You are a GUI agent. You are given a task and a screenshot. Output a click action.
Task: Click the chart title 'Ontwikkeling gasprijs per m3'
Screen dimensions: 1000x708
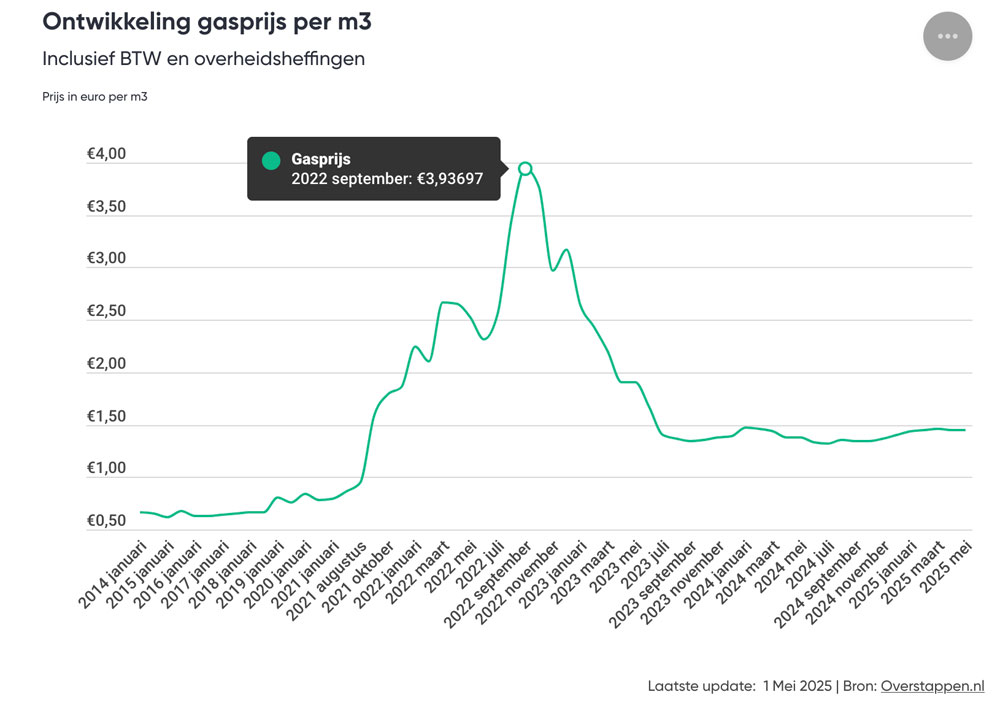(207, 22)
